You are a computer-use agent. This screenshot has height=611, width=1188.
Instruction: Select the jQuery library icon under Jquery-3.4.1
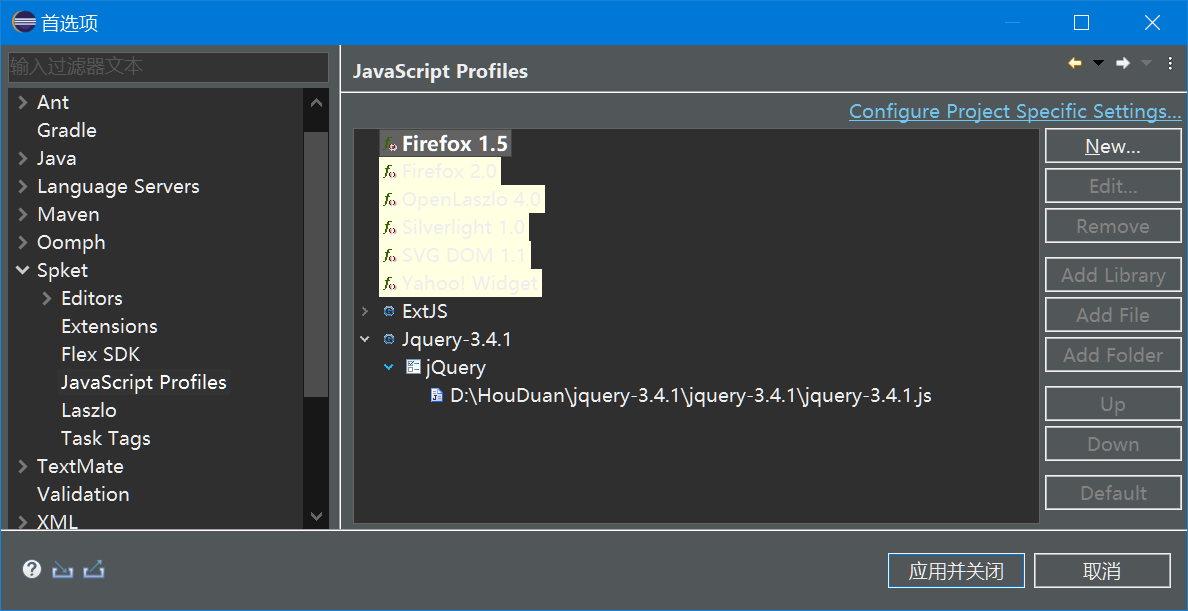coord(413,367)
